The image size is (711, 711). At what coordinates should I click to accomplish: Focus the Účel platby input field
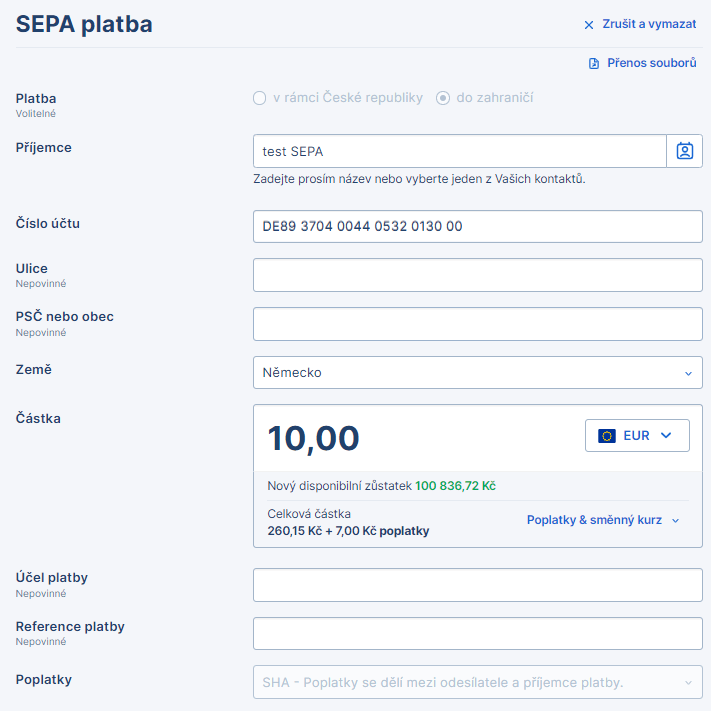tap(477, 585)
